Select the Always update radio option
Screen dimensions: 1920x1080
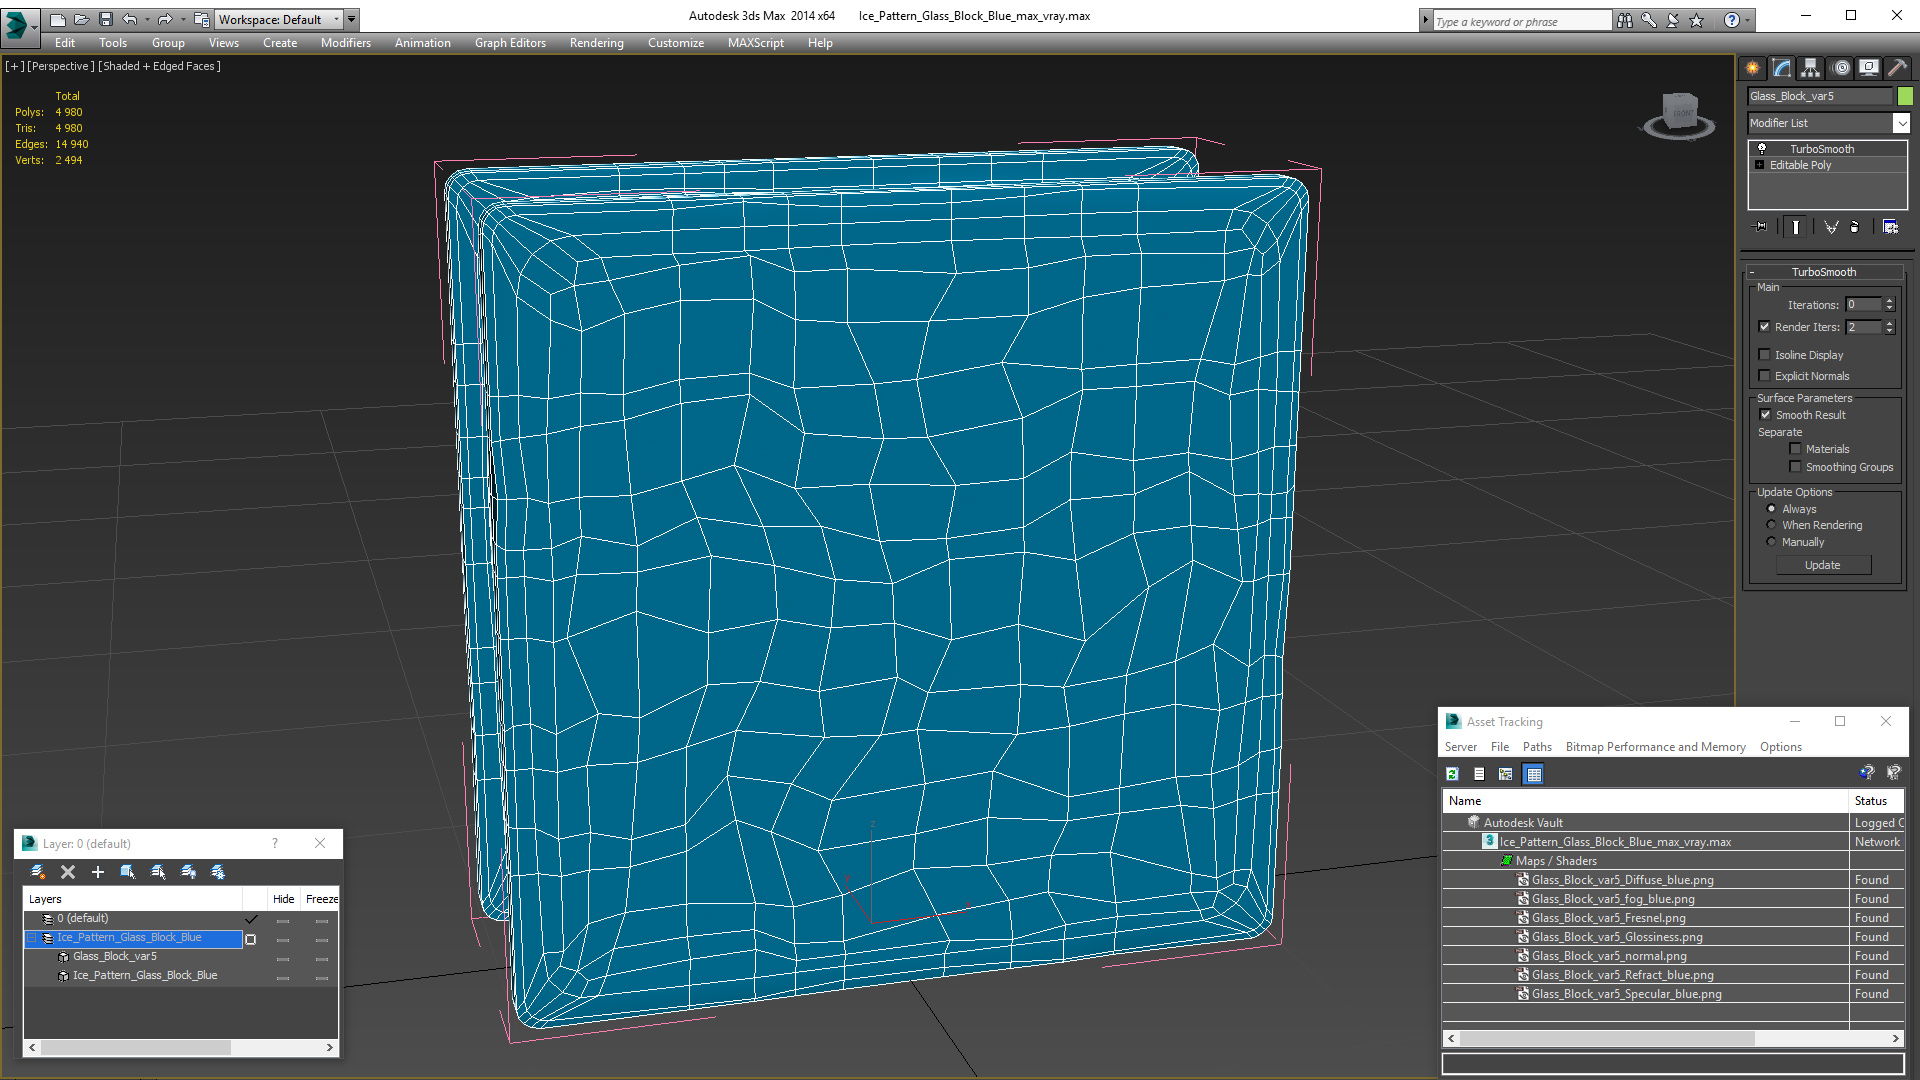click(x=1771, y=509)
